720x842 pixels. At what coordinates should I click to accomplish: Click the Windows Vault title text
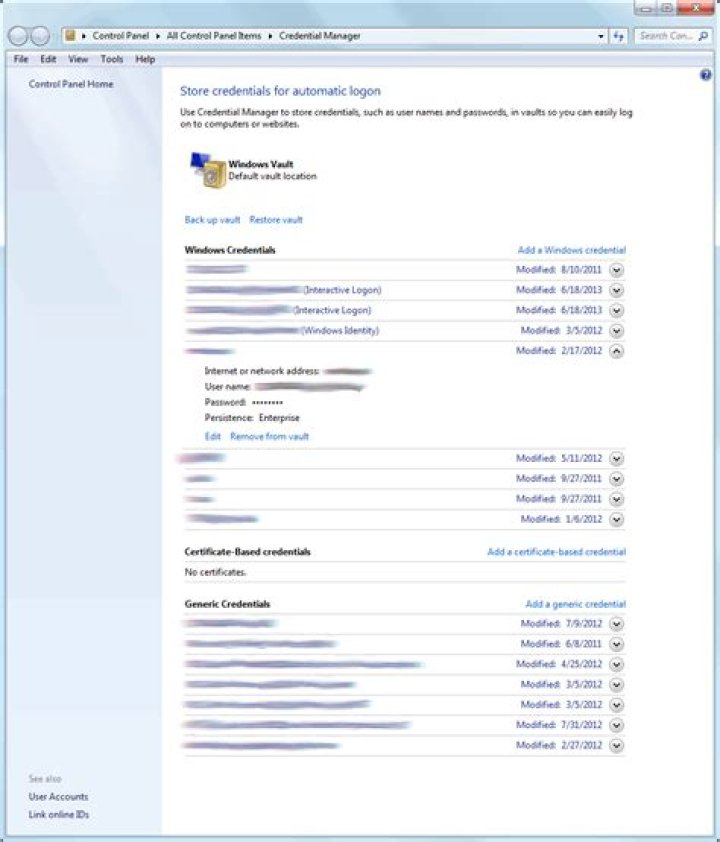pos(261,164)
